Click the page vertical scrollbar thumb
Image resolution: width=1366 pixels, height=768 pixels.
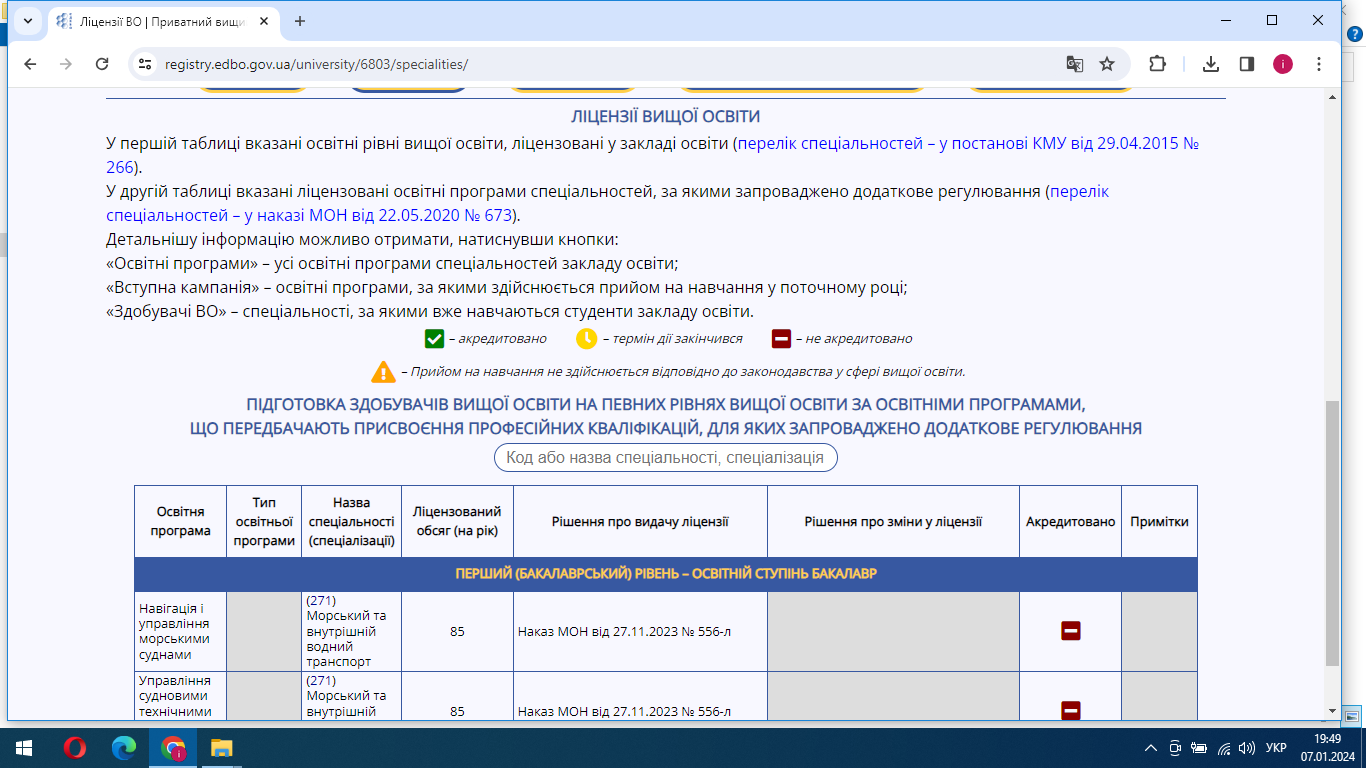coord(1332,534)
